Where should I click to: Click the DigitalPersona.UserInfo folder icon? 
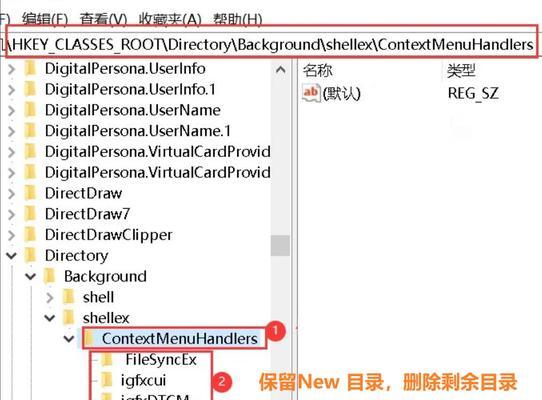pyautogui.click(x=30, y=68)
